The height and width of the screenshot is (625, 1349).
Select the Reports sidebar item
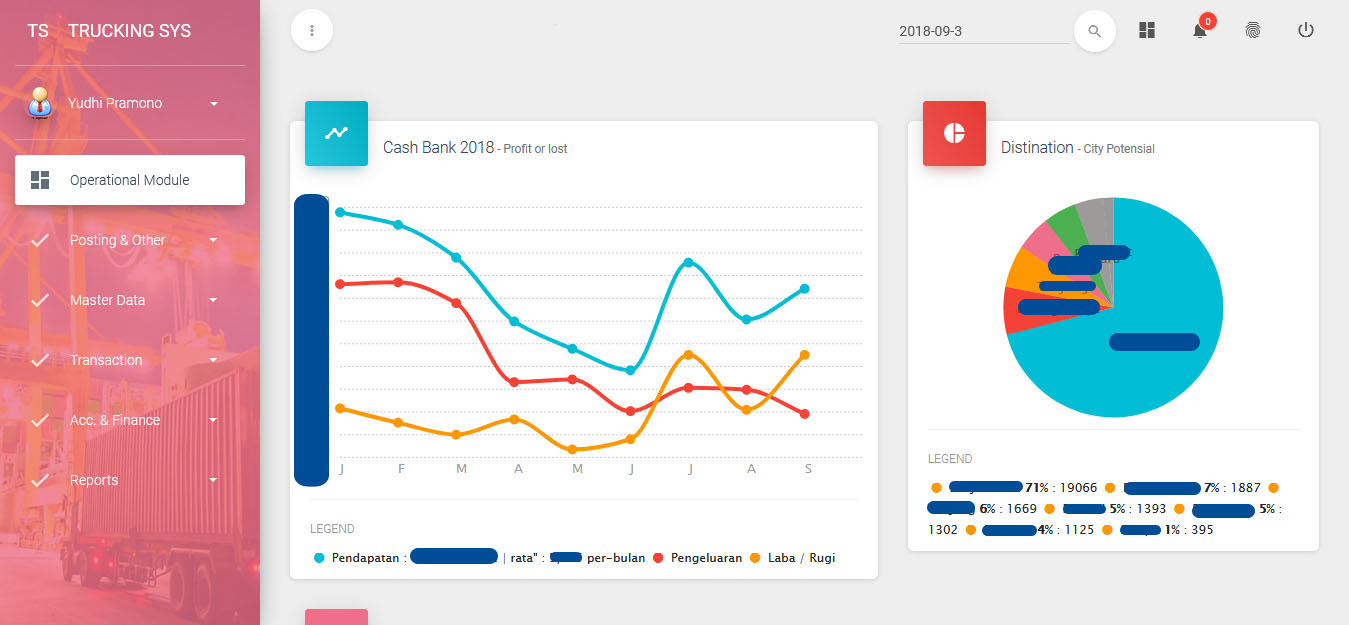point(94,480)
